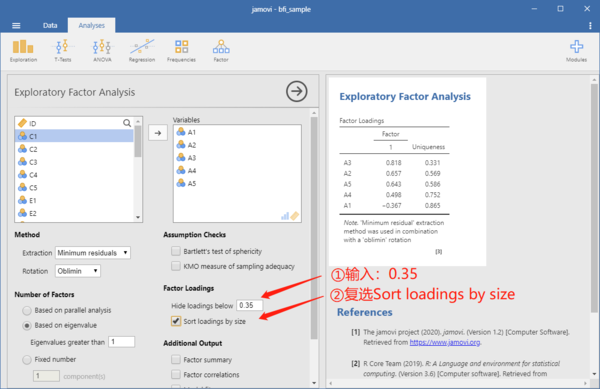The image size is (600, 389).
Task: Enable KMO measure of sampling adequacy
Action: (176, 266)
